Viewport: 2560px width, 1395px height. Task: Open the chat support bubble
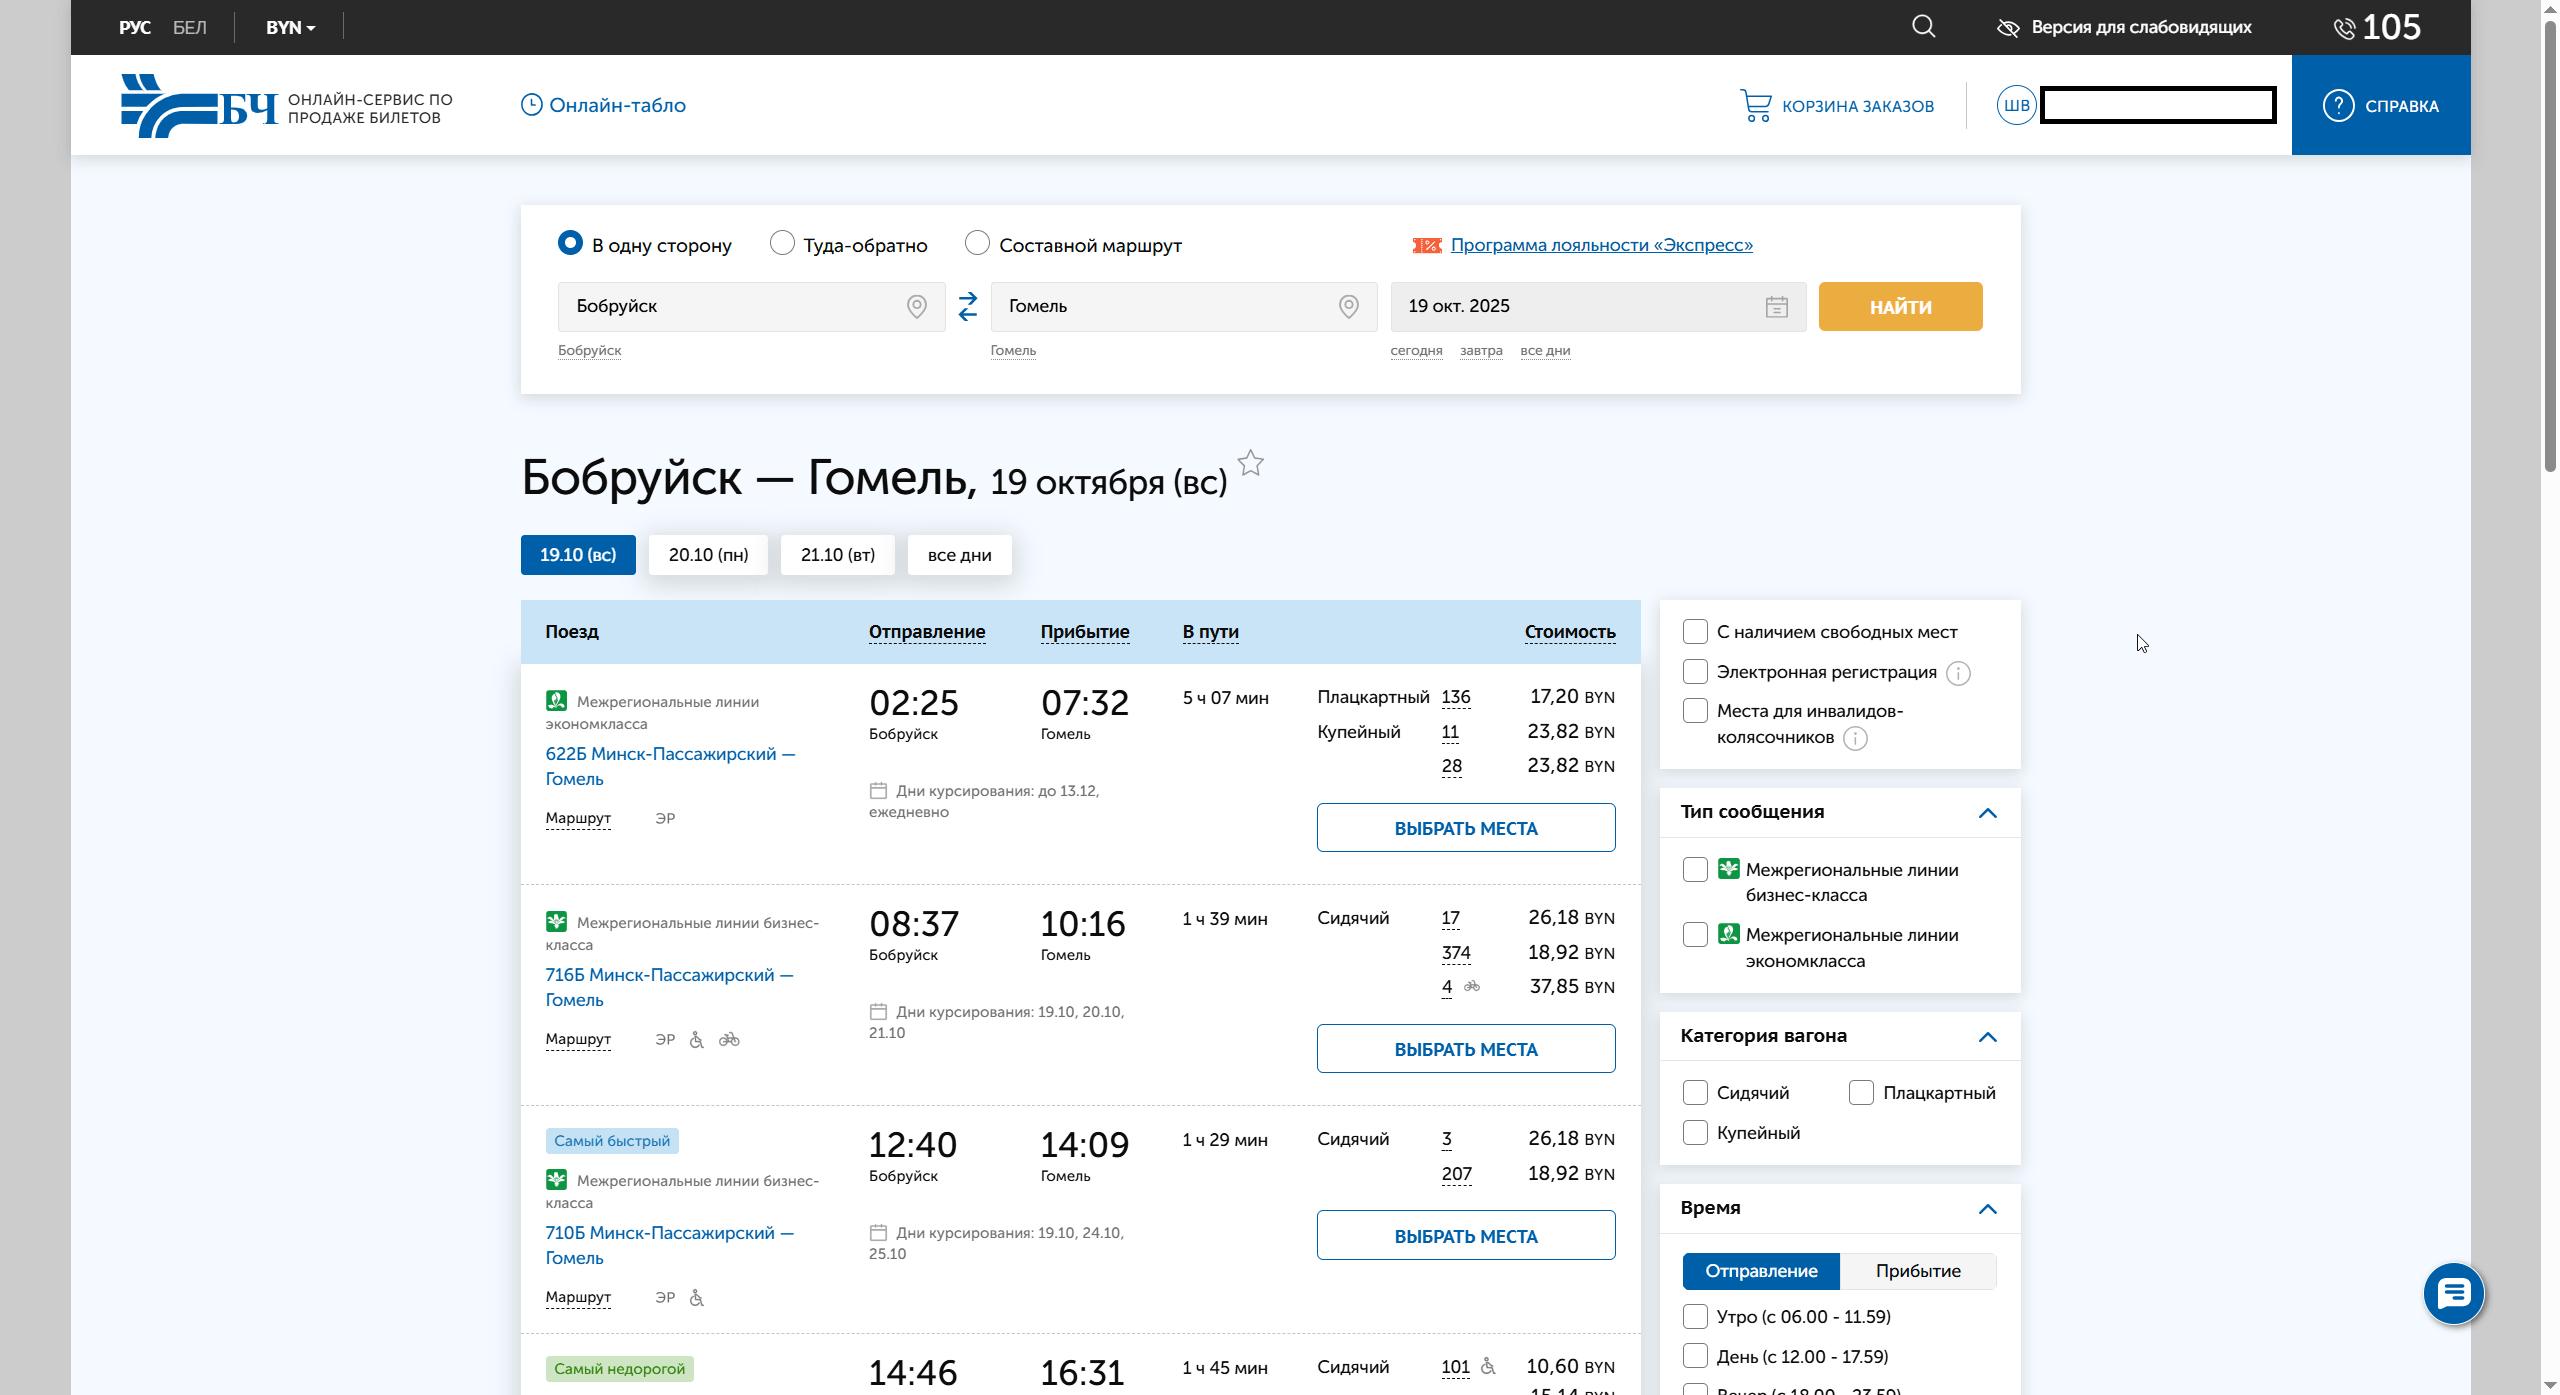tap(2453, 1294)
